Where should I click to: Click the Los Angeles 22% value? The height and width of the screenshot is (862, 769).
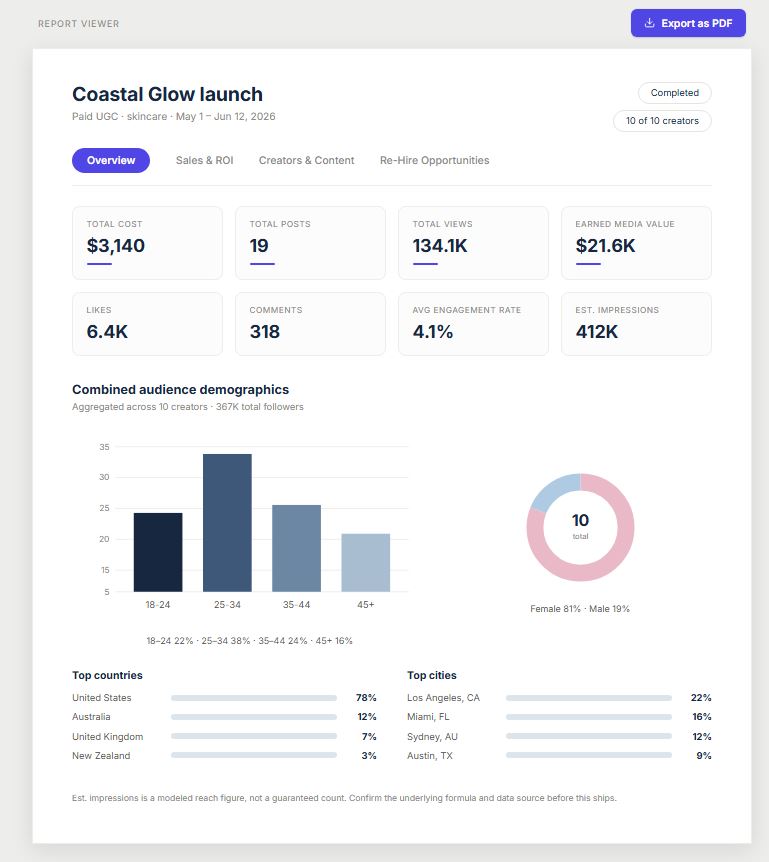[701, 698]
